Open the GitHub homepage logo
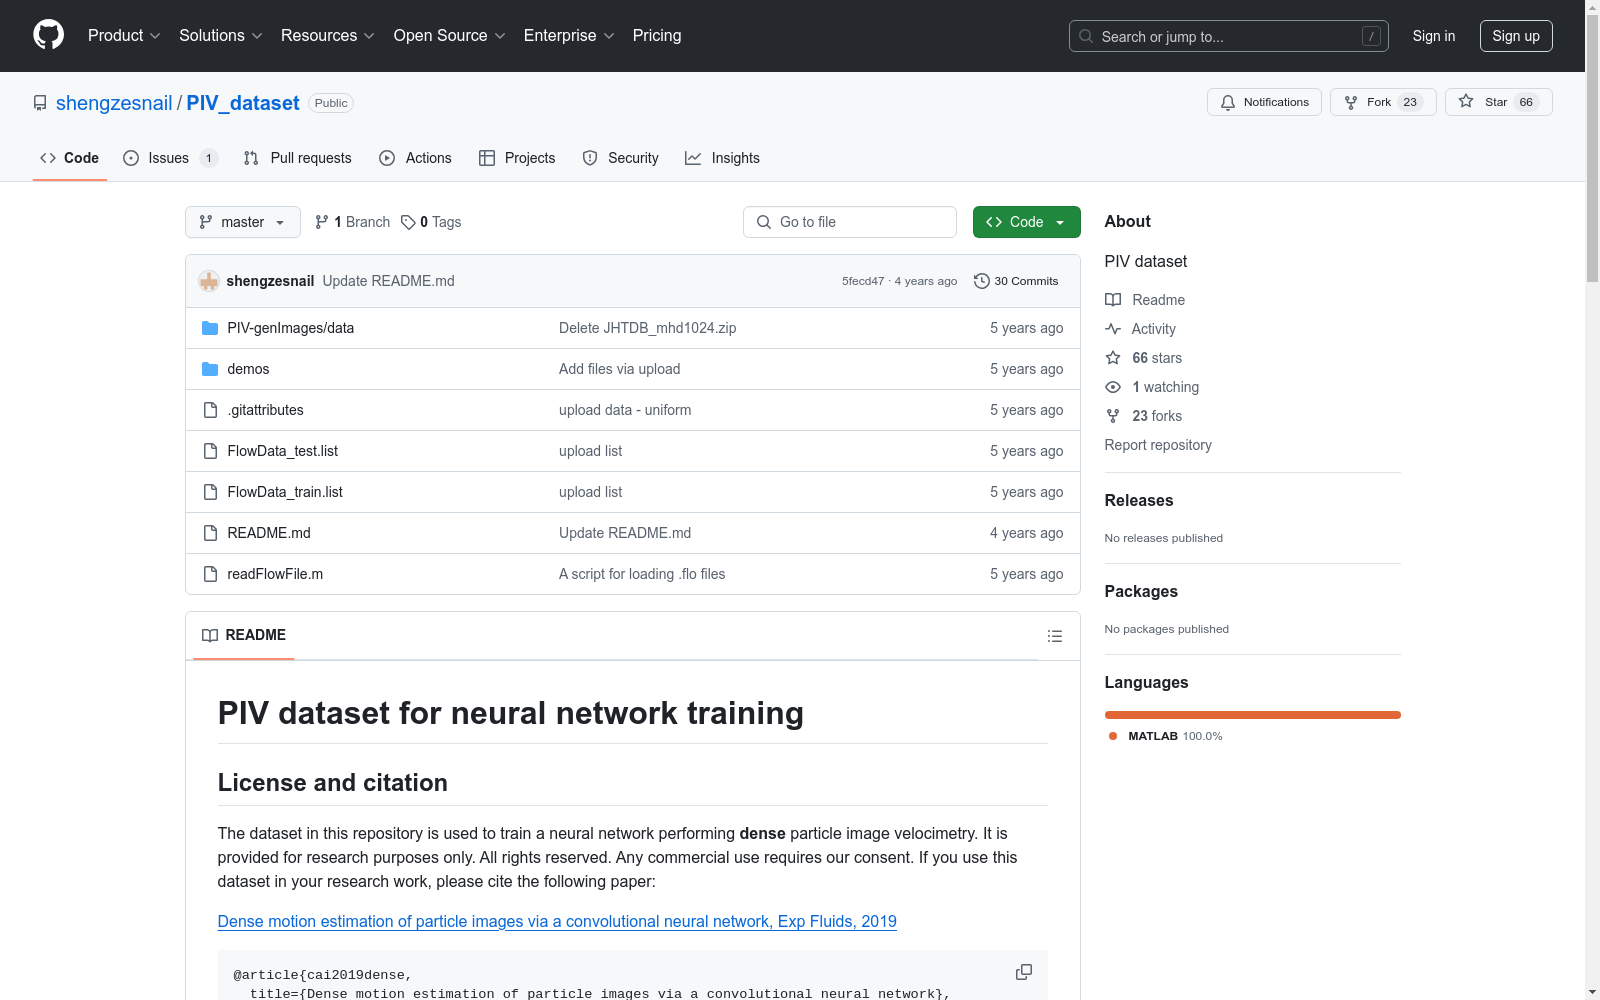Screen dimensions: 1600x1000 [x=48, y=35]
